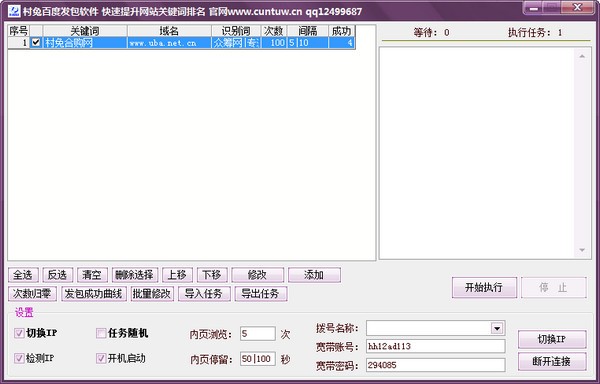This screenshot has width=600, height=384.
Task: Click the 添加 button
Action: 314,275
